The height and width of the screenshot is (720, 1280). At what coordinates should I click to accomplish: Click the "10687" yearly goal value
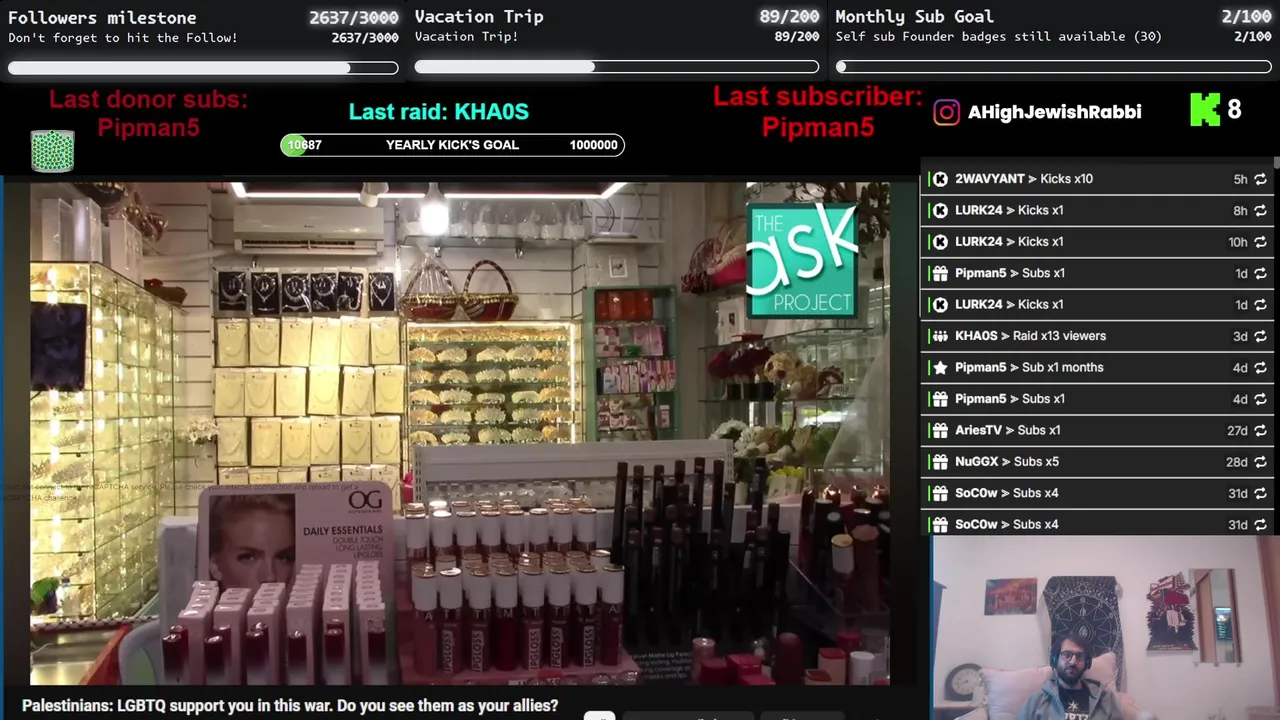point(304,145)
